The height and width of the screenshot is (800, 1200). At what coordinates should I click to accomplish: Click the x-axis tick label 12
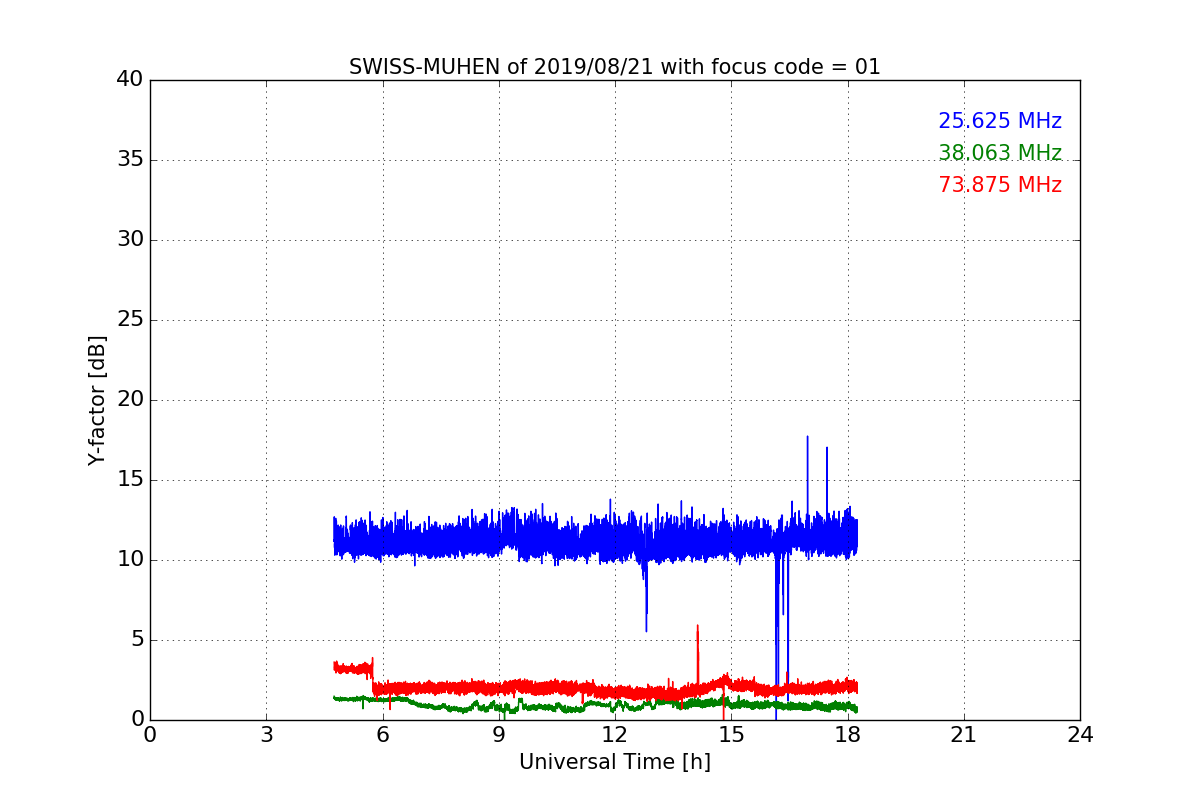coord(615,735)
